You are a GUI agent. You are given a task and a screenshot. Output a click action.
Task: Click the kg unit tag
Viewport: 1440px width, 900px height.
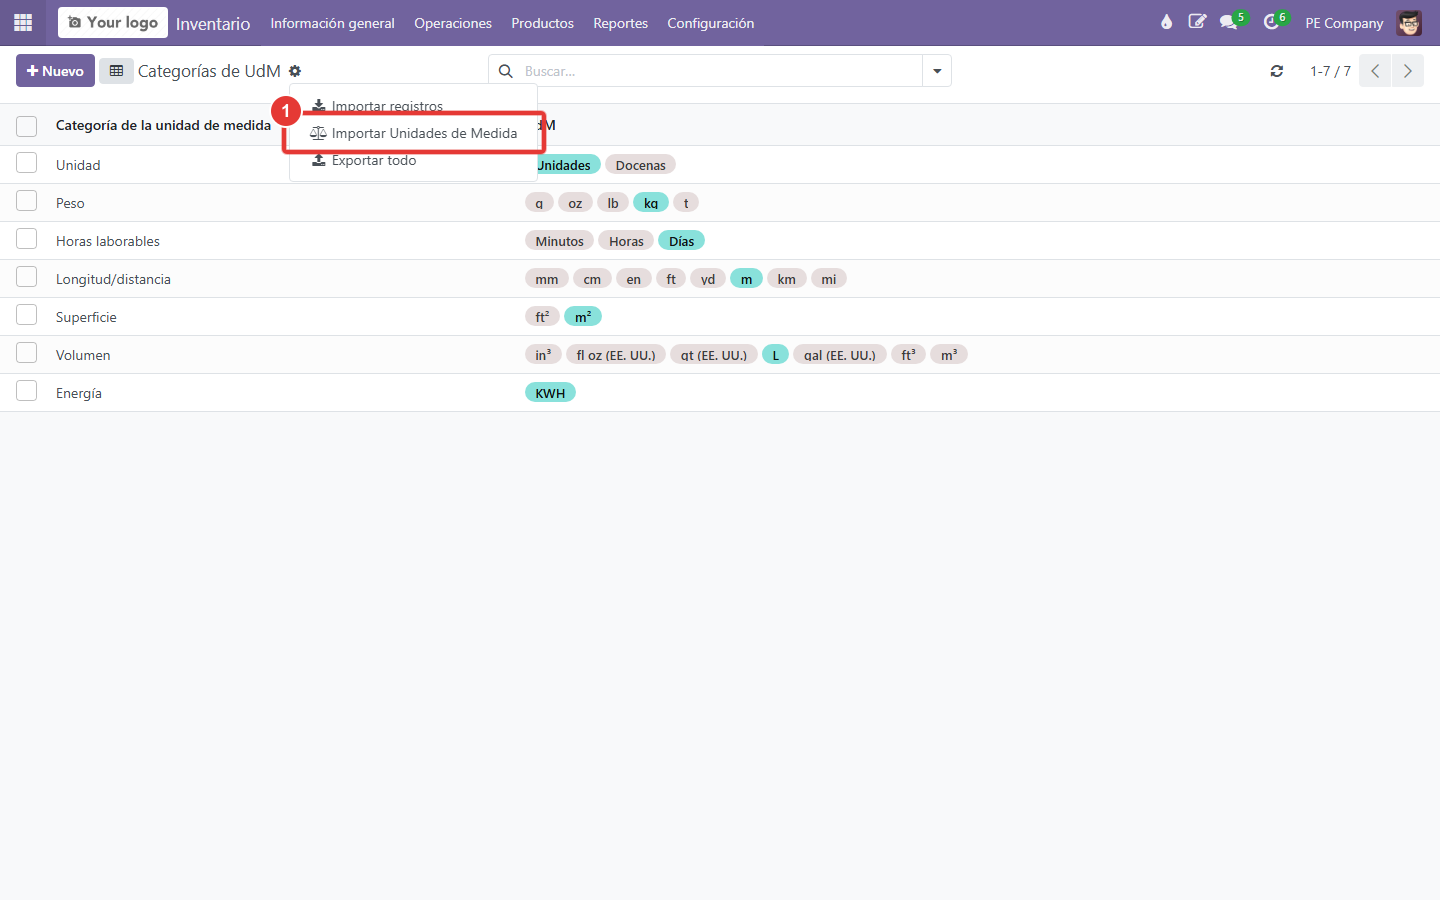(x=651, y=203)
